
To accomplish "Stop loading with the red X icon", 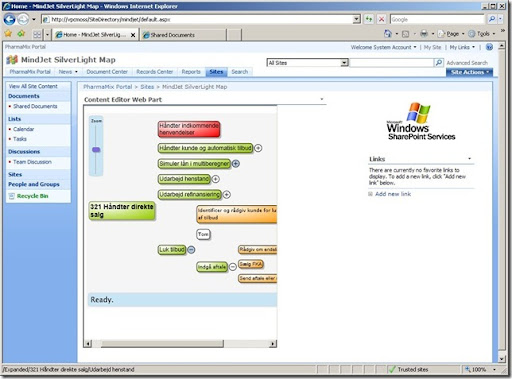I will [382, 19].
